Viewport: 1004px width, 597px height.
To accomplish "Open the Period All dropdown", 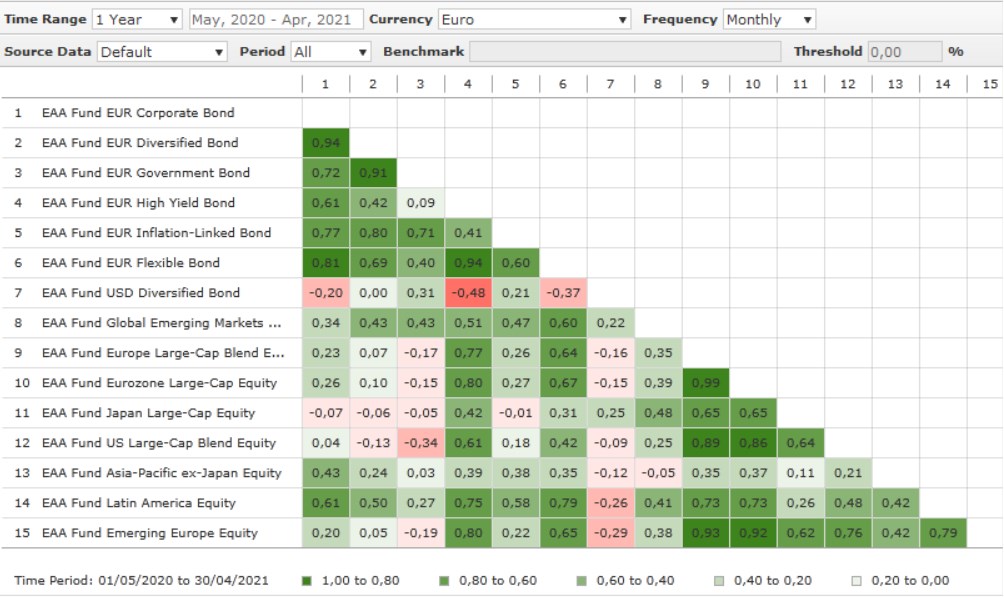I will tap(330, 52).
